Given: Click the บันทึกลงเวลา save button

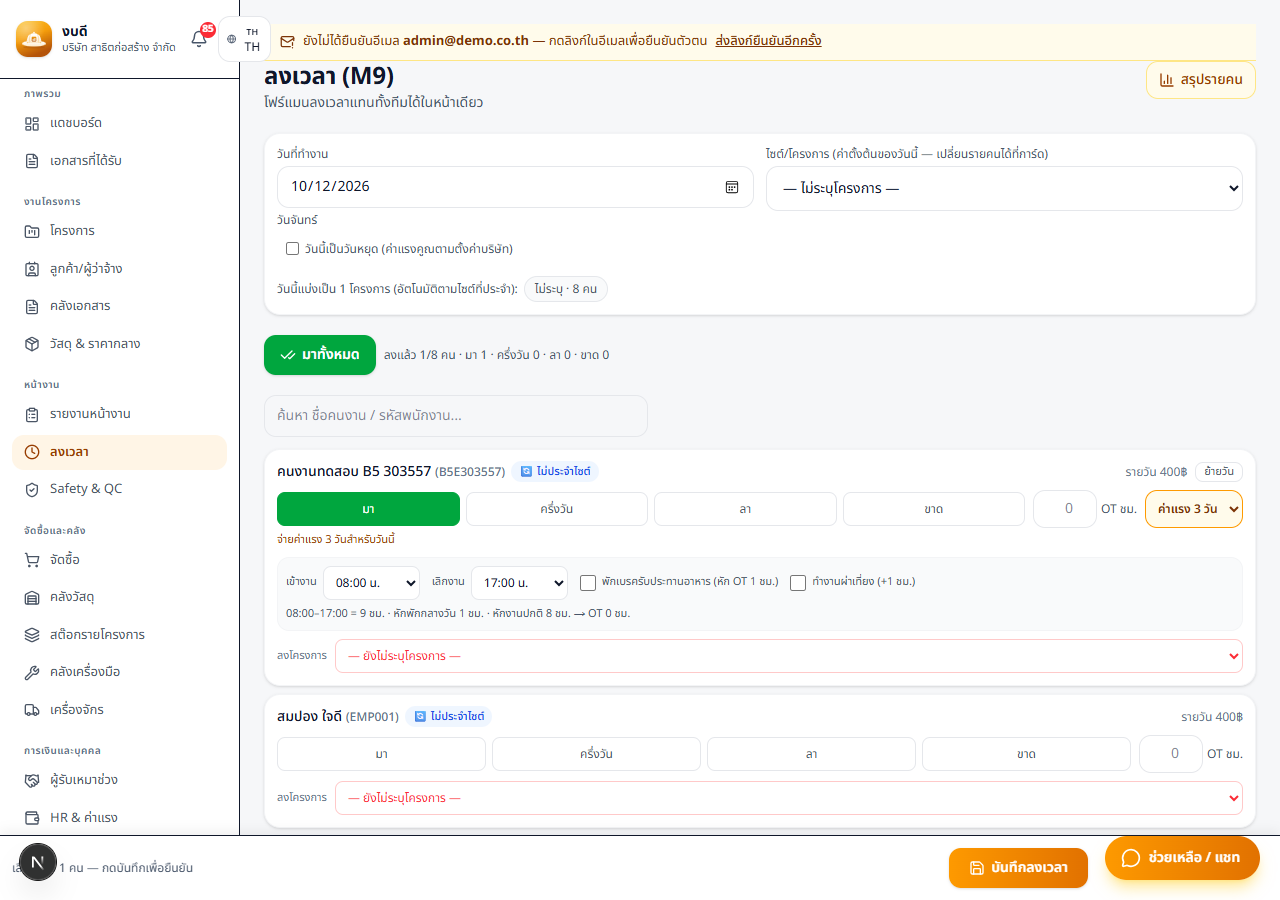Looking at the screenshot, I should point(1018,868).
